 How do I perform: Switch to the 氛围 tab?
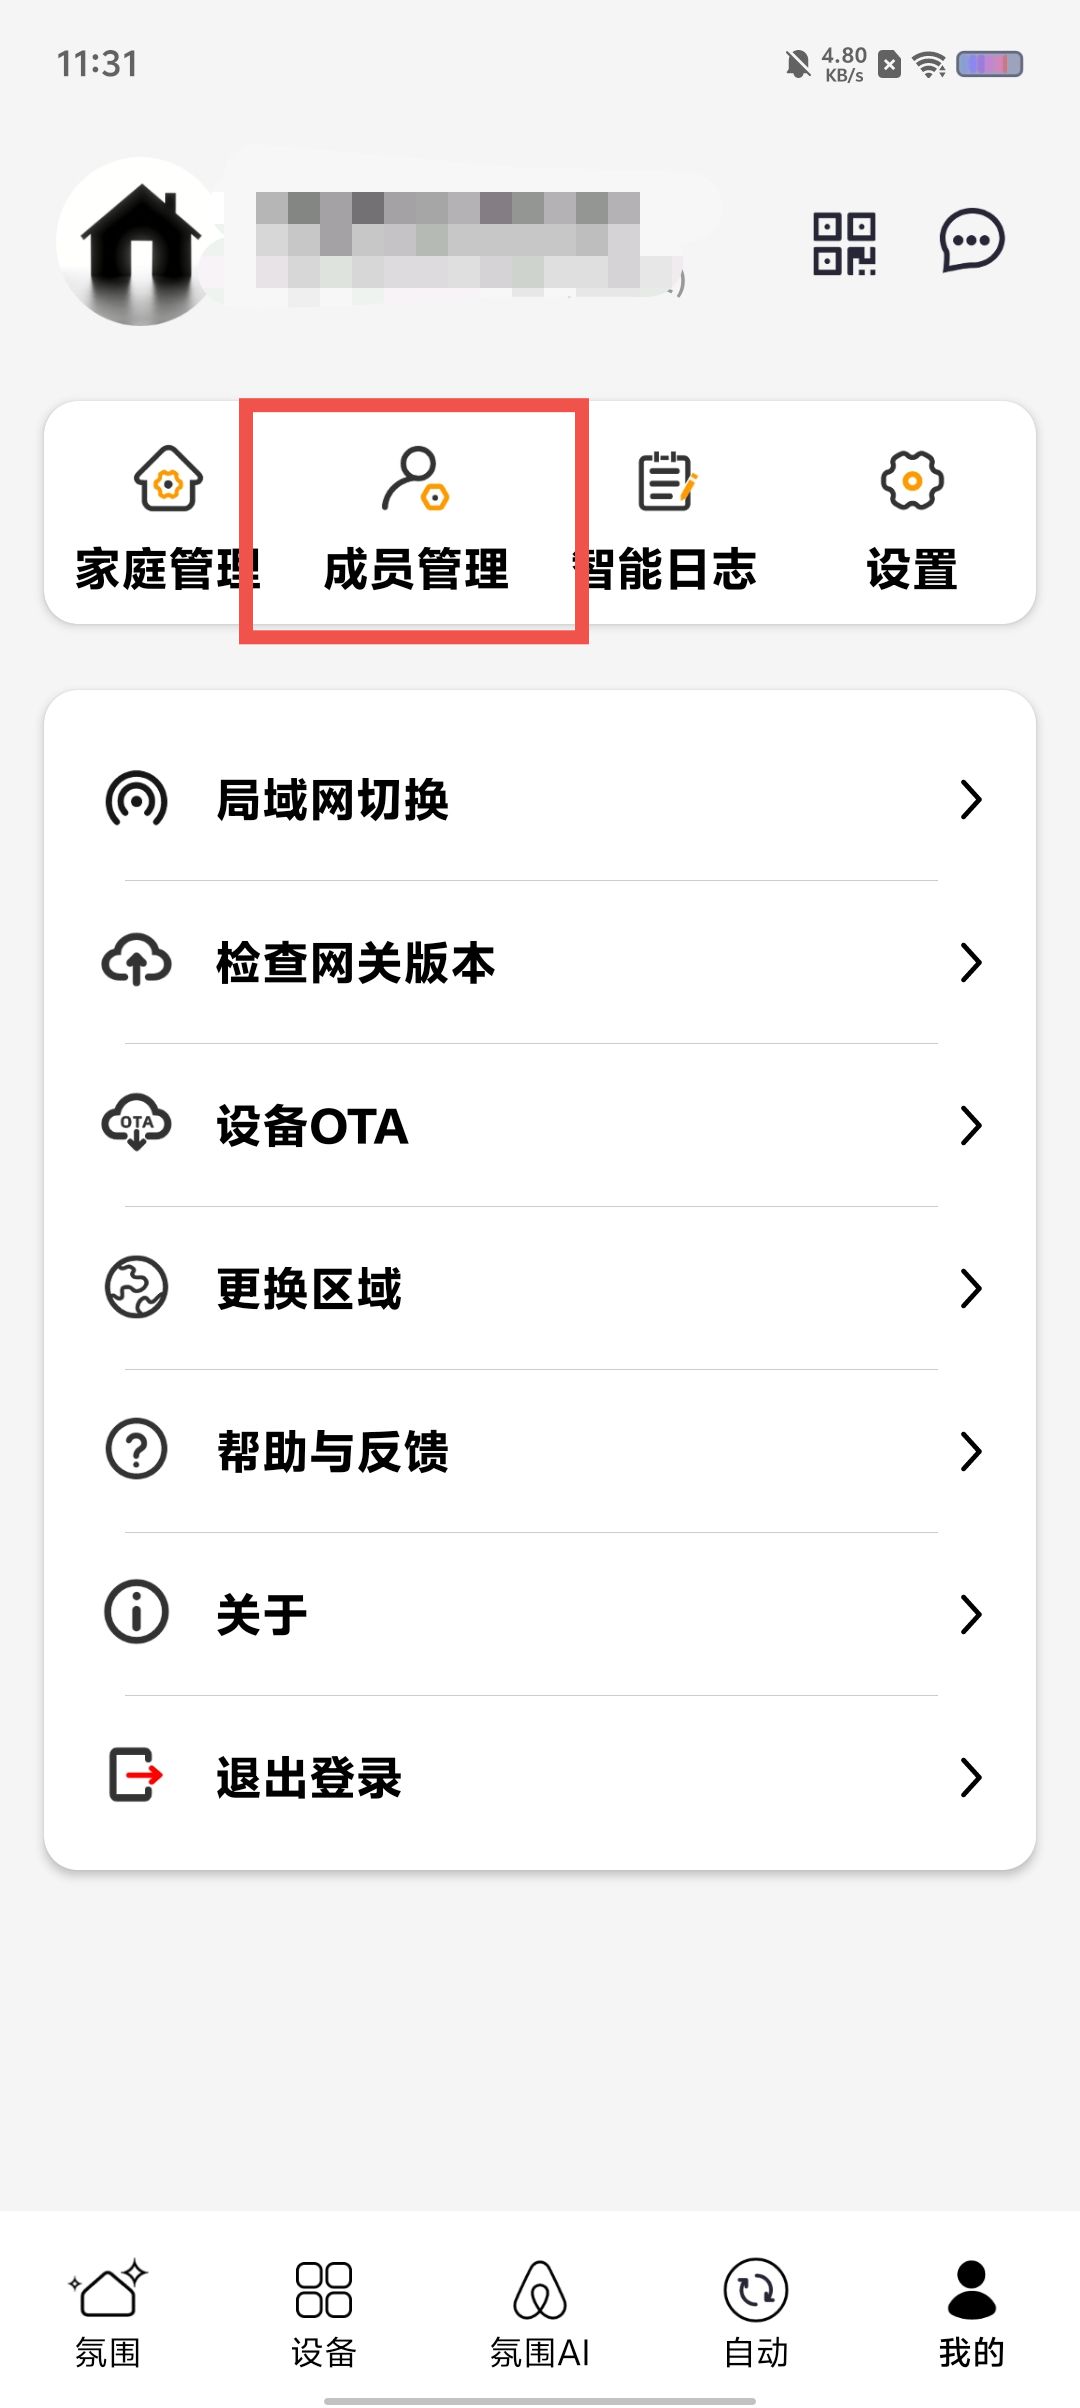click(108, 2312)
